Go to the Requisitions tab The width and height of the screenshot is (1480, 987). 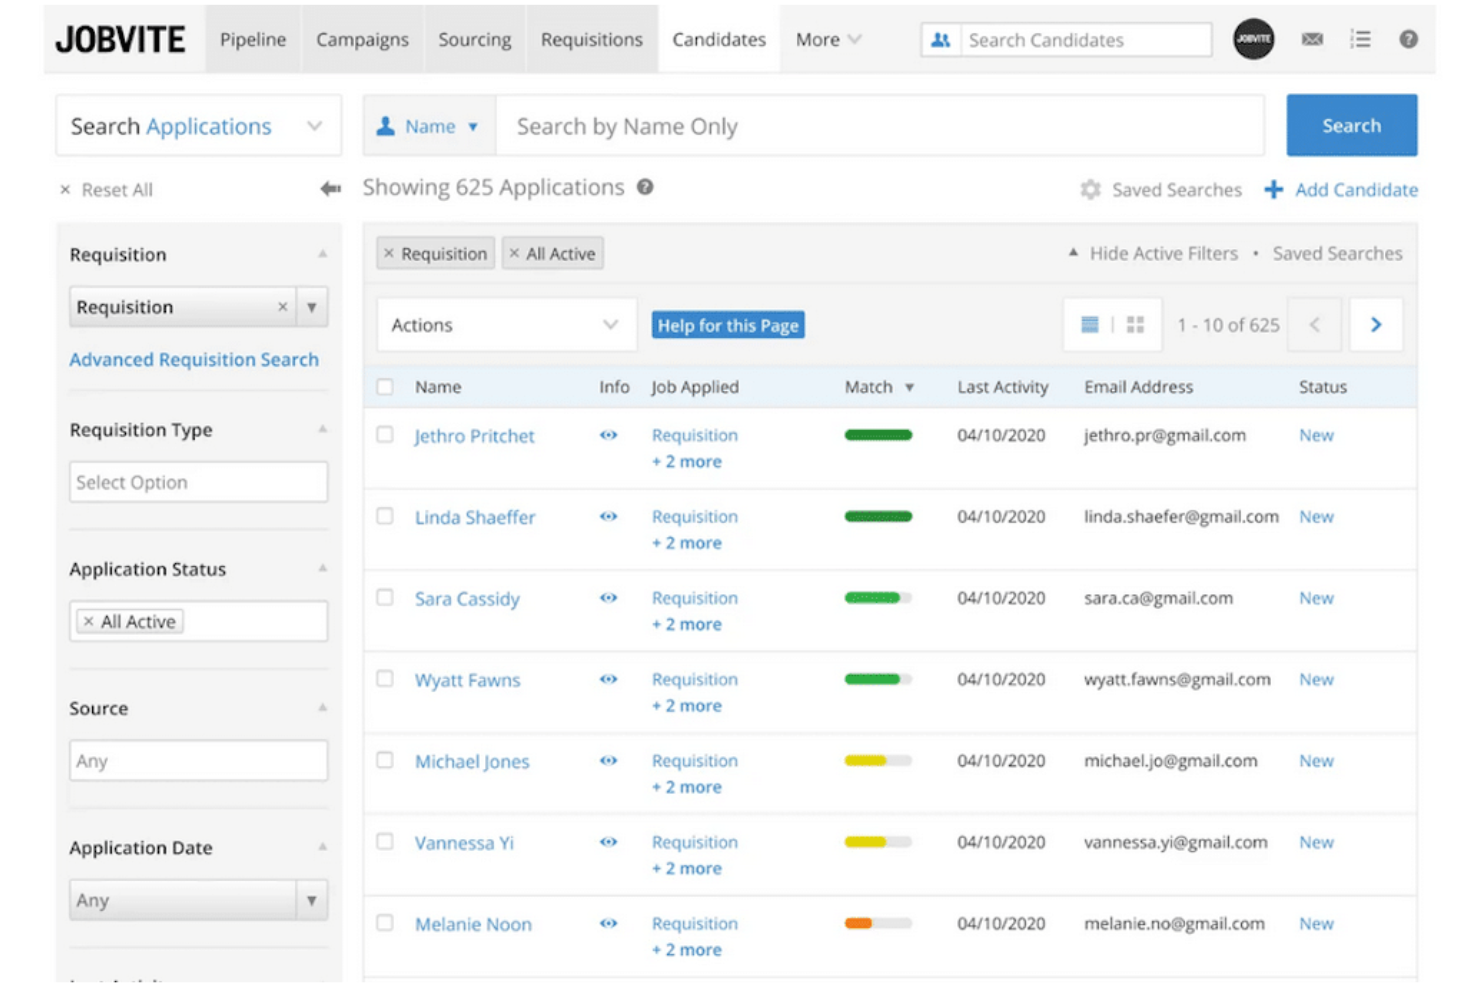(x=591, y=39)
